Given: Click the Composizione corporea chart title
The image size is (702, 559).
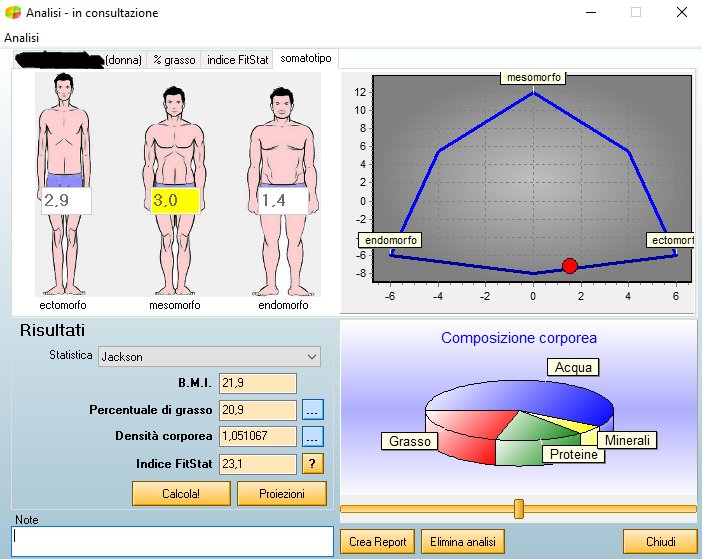Looking at the screenshot, I should [519, 338].
